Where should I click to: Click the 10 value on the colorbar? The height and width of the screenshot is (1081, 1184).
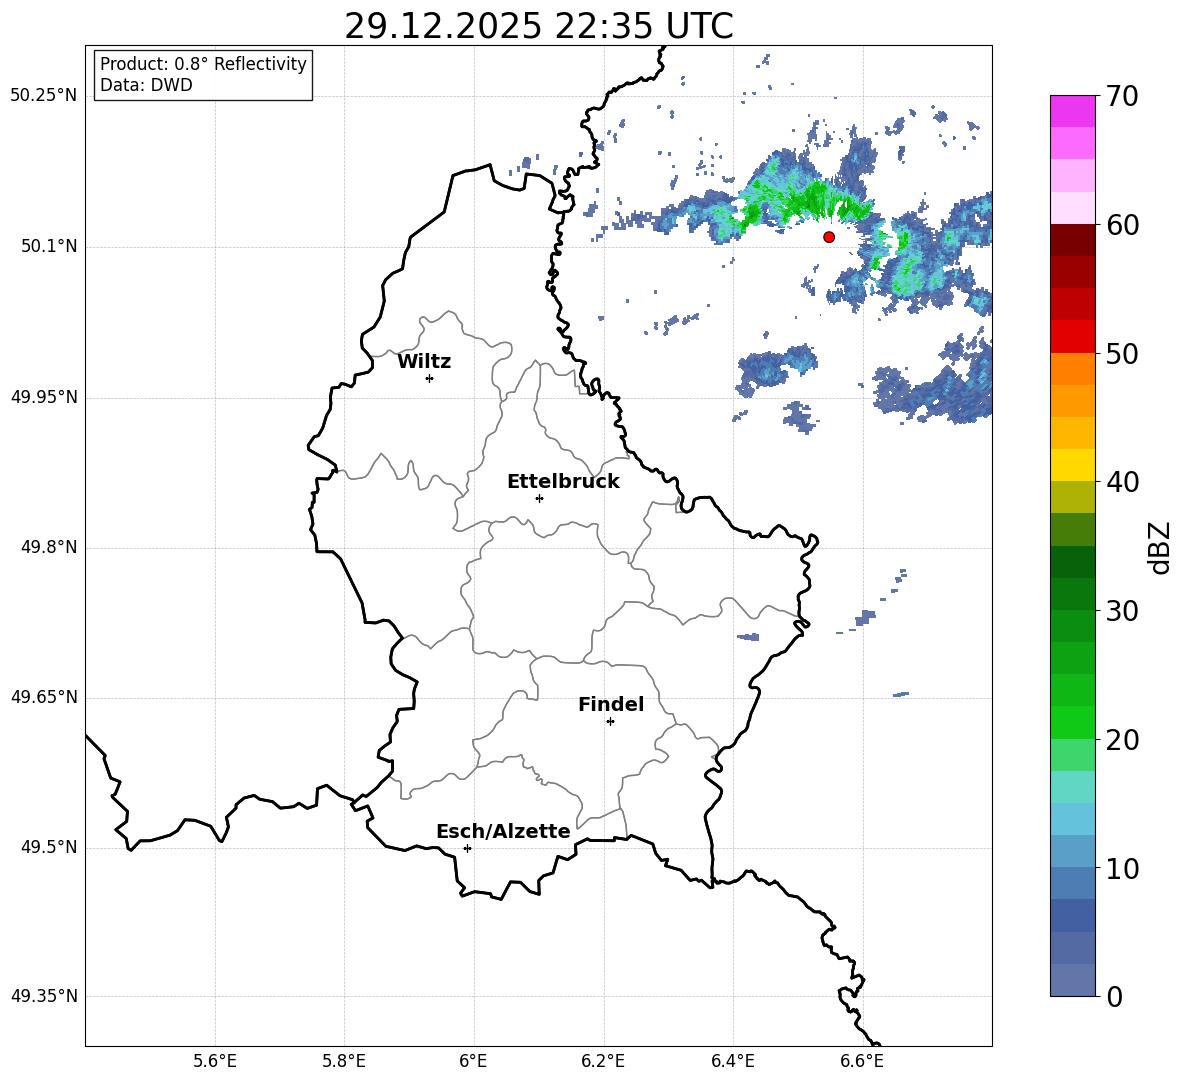(x=1122, y=868)
